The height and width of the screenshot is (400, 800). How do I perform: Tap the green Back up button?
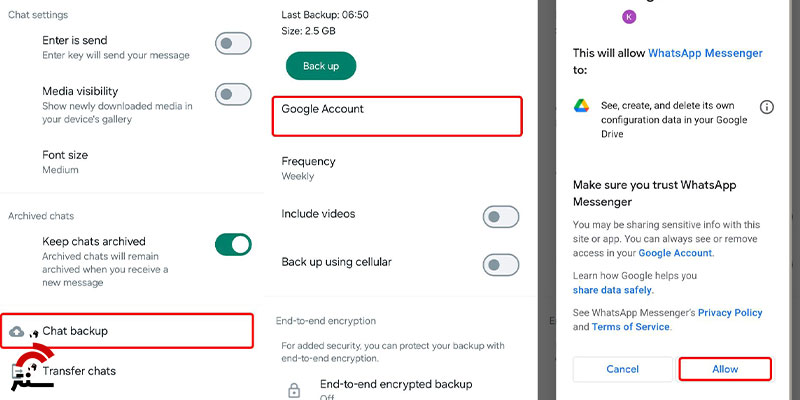[x=321, y=66]
